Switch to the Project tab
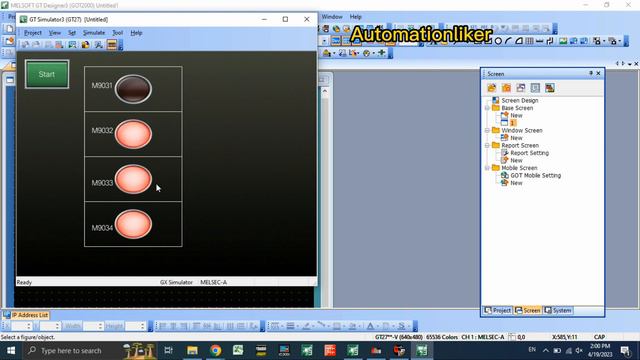Screen dimensions: 640x360 point(498,311)
